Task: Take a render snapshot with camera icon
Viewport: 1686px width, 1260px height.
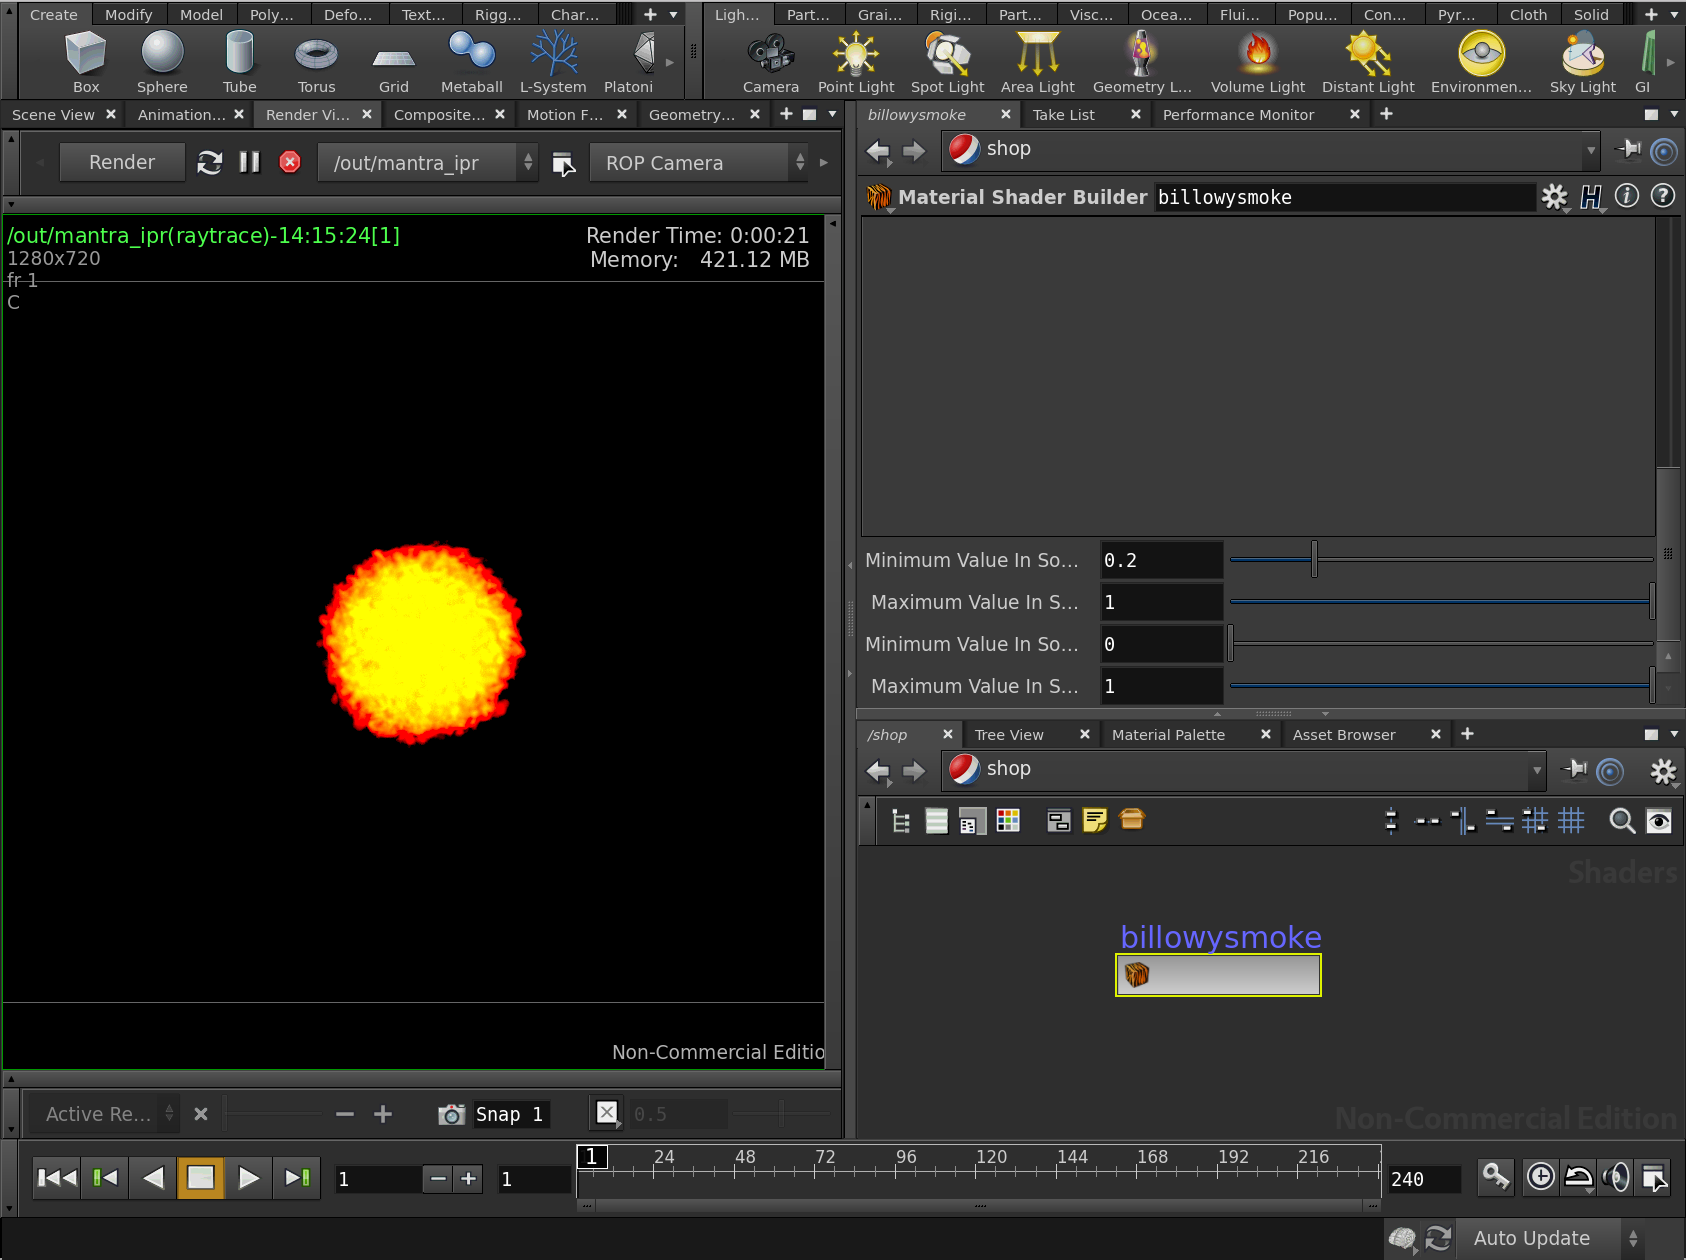Action: (x=451, y=1114)
